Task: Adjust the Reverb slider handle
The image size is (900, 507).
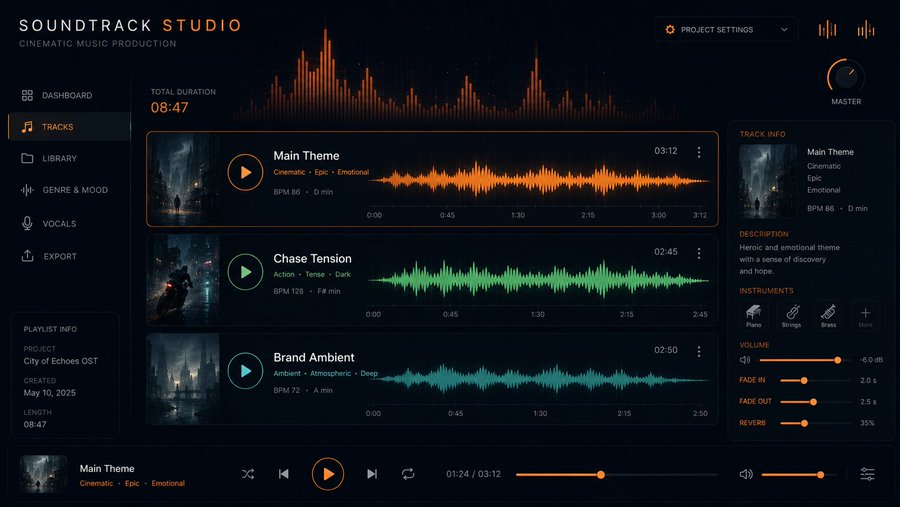Action: pos(804,423)
